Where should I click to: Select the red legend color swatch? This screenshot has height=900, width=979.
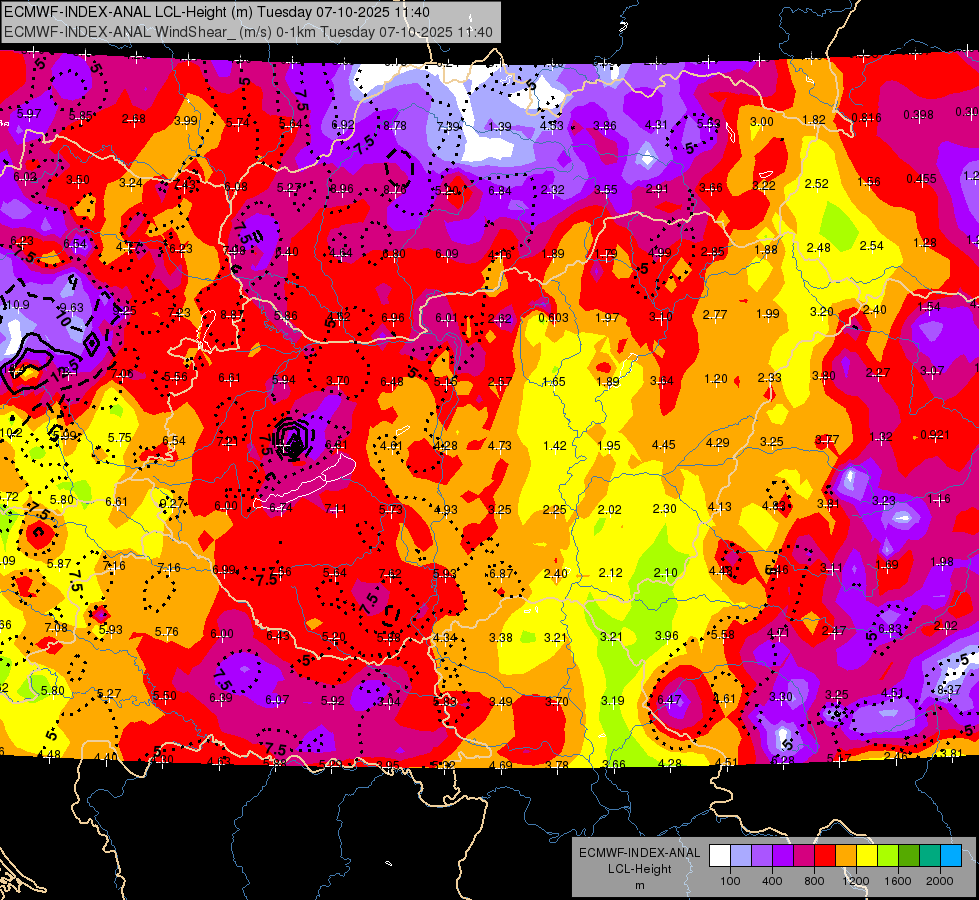825,856
